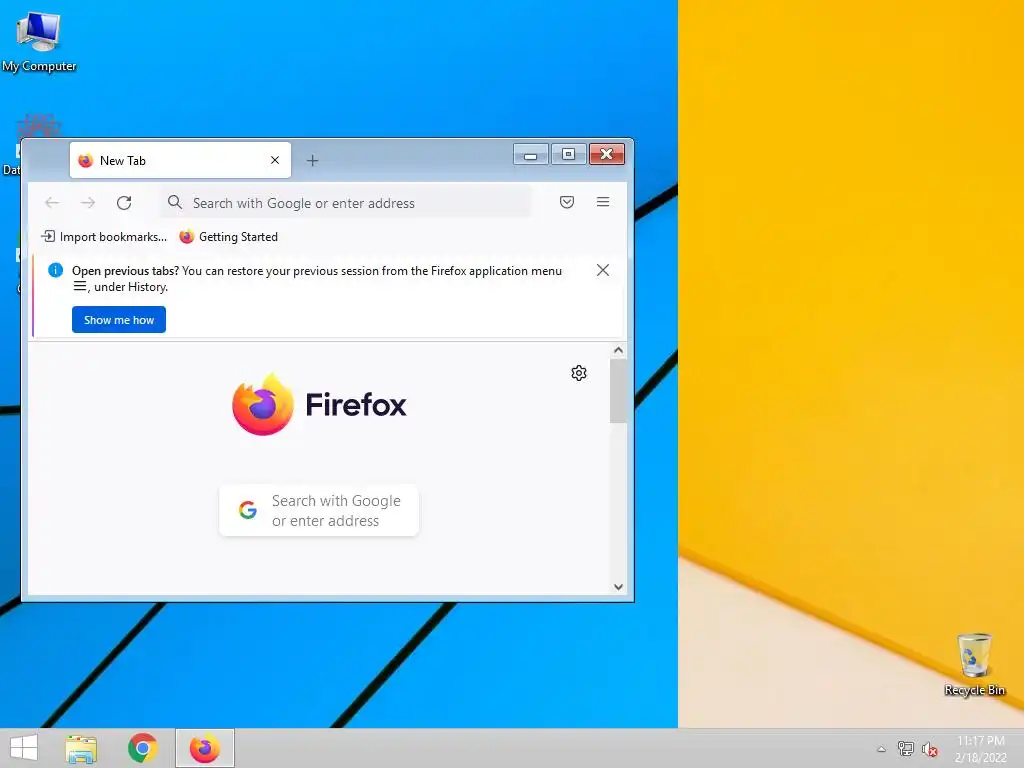Select the My Computer desktop icon

coord(39,40)
